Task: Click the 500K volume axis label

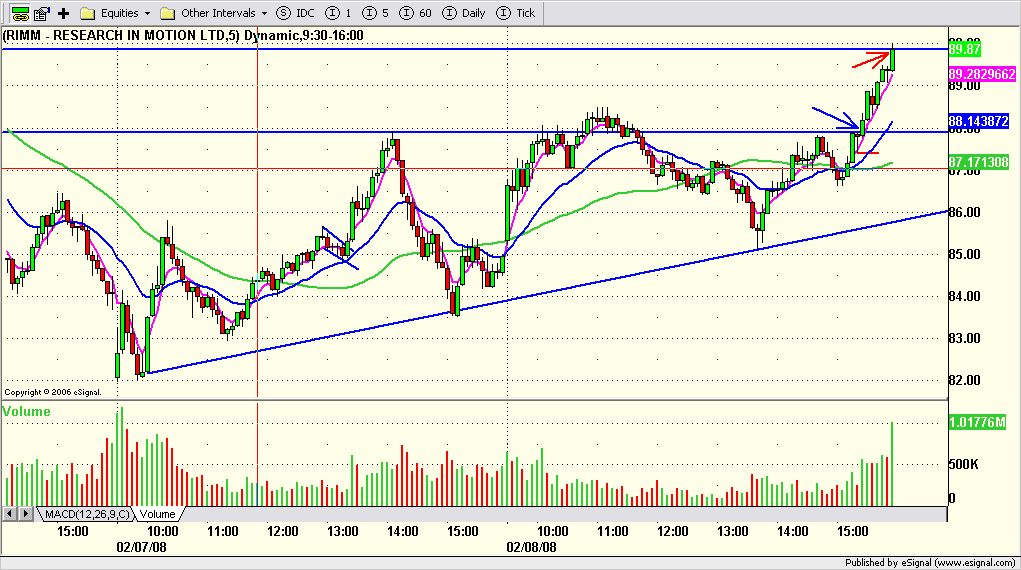Action: click(x=964, y=464)
